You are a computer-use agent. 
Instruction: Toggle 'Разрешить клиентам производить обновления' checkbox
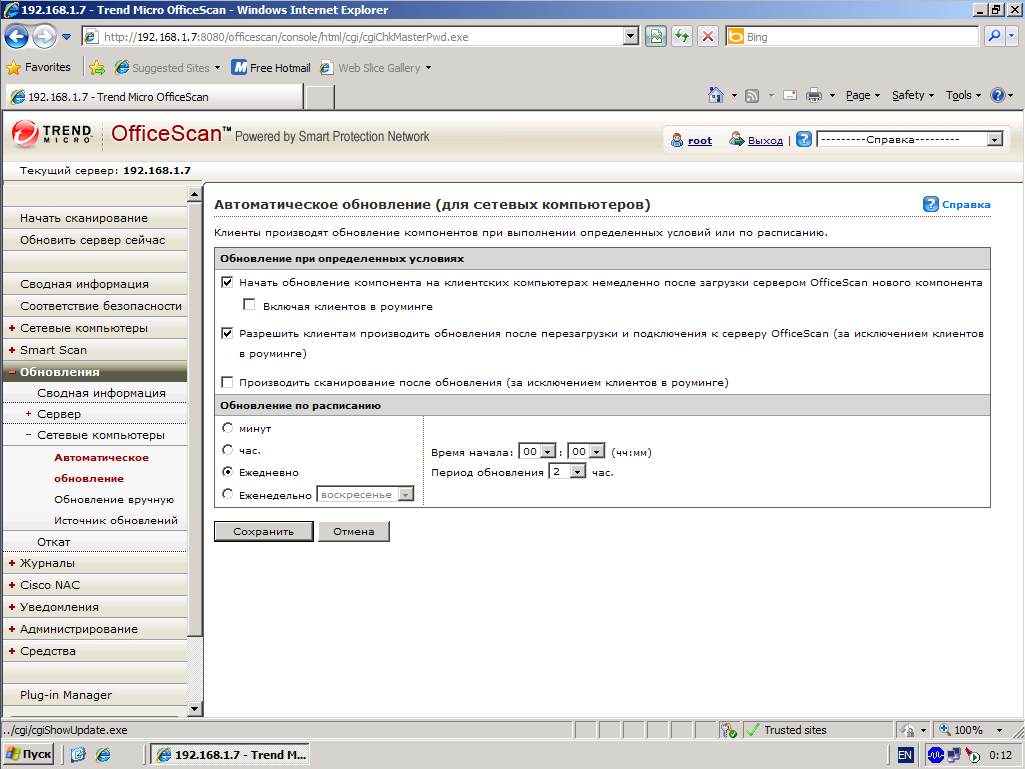pyautogui.click(x=227, y=333)
